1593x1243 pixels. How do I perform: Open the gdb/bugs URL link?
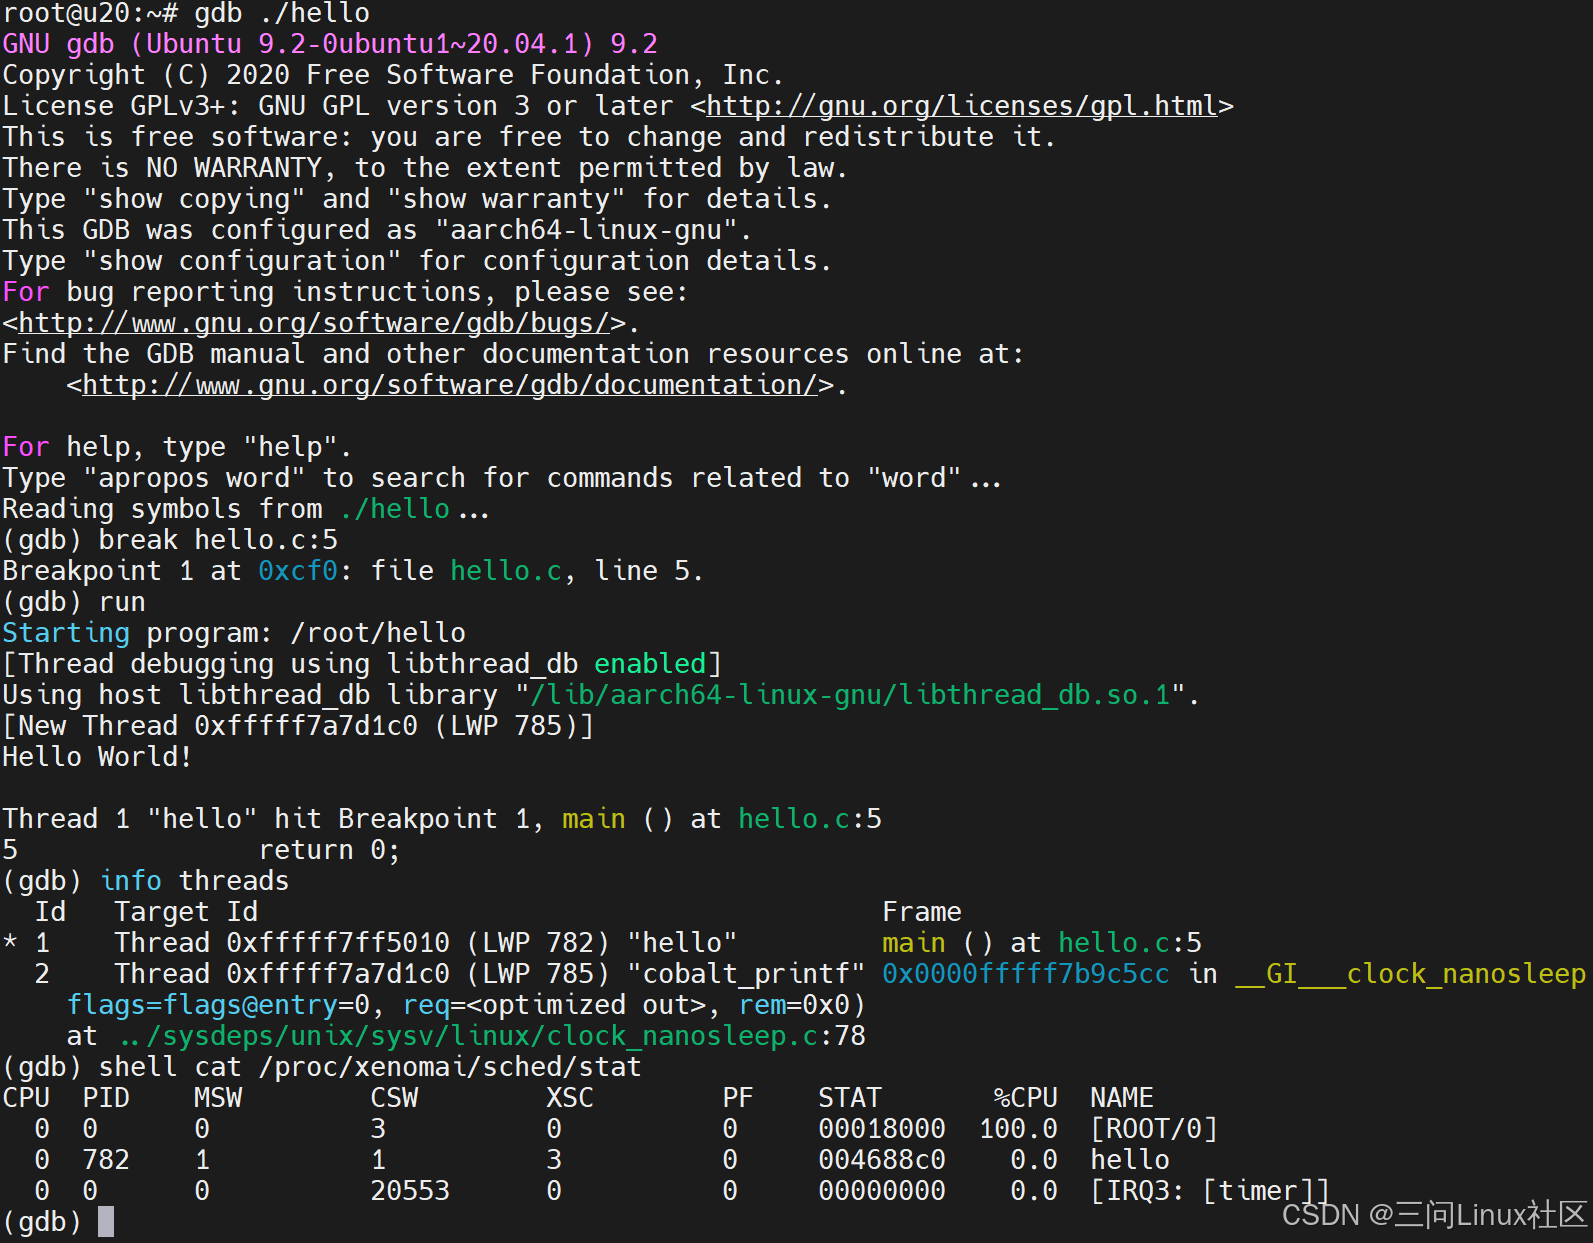(314, 323)
